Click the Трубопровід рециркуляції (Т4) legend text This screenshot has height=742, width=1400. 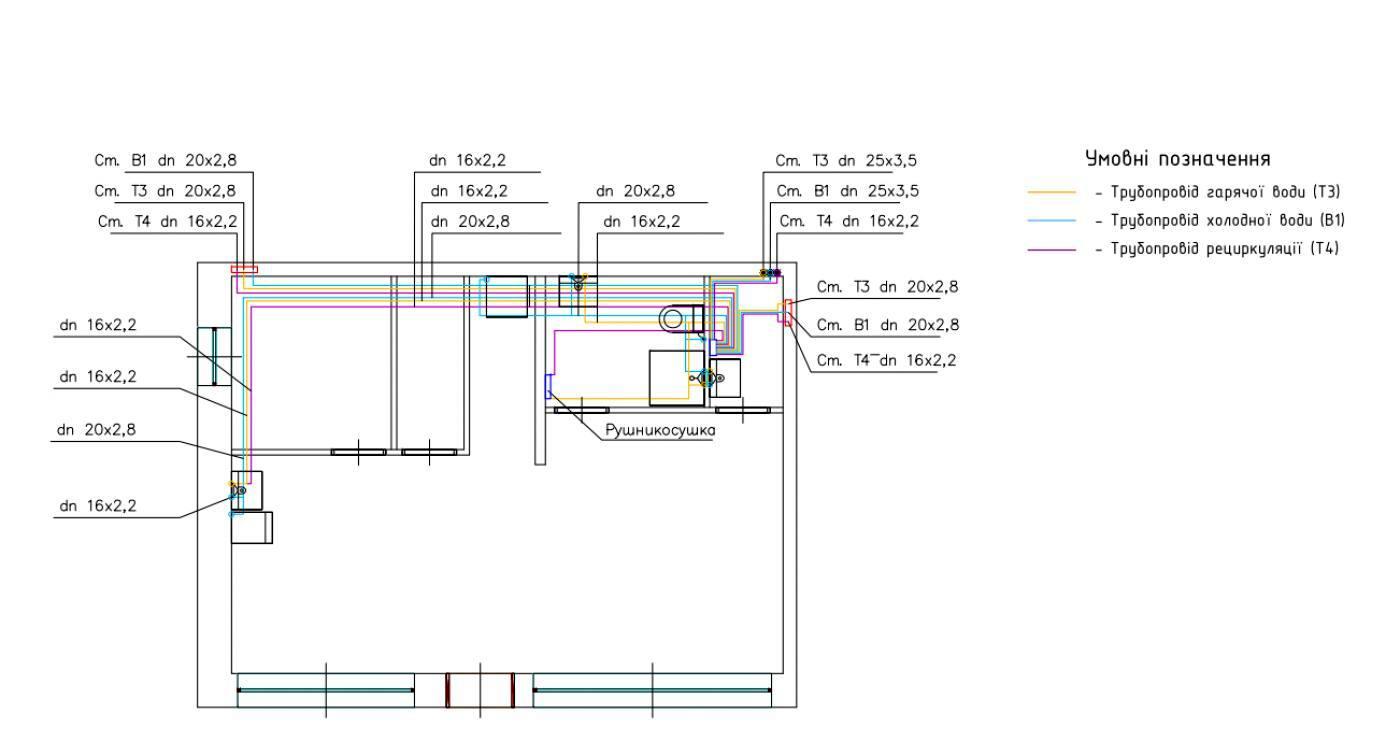coord(1217,249)
